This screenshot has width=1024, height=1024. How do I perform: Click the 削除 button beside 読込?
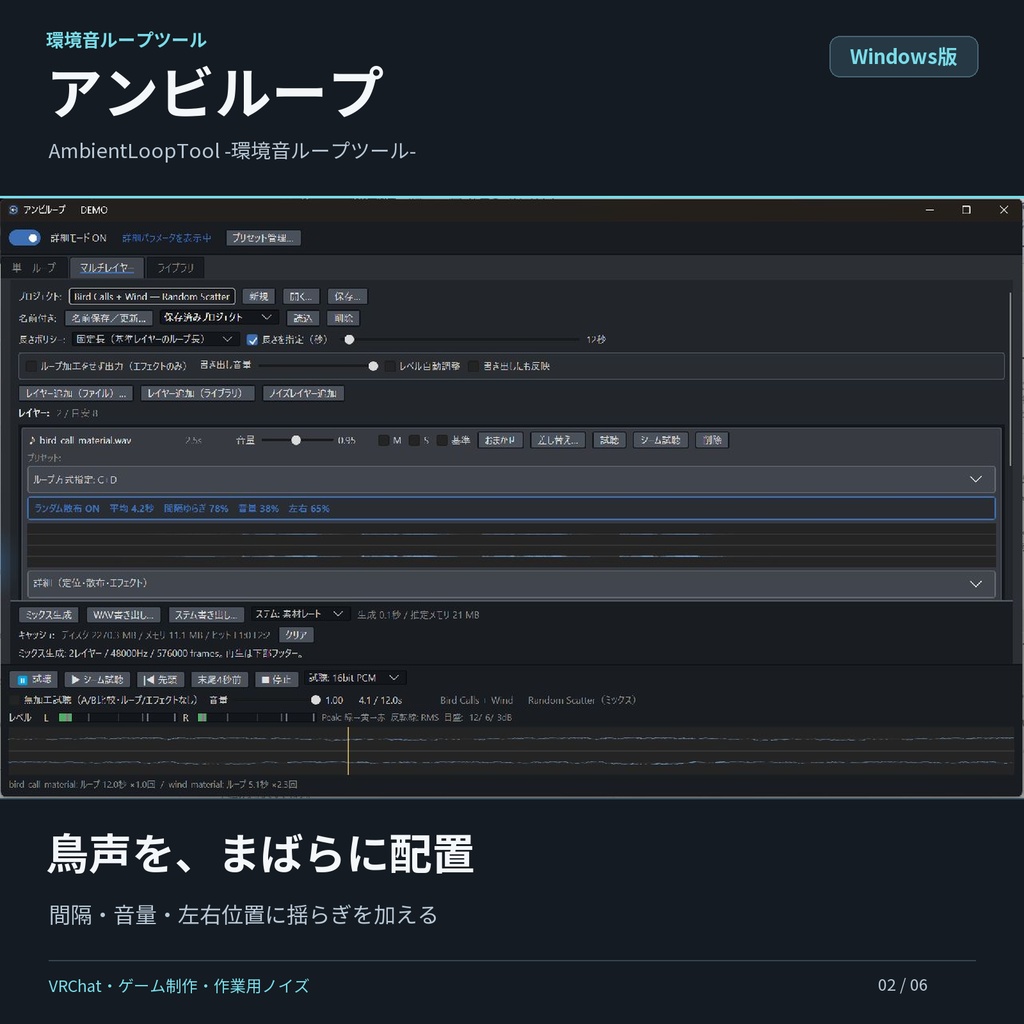(344, 318)
